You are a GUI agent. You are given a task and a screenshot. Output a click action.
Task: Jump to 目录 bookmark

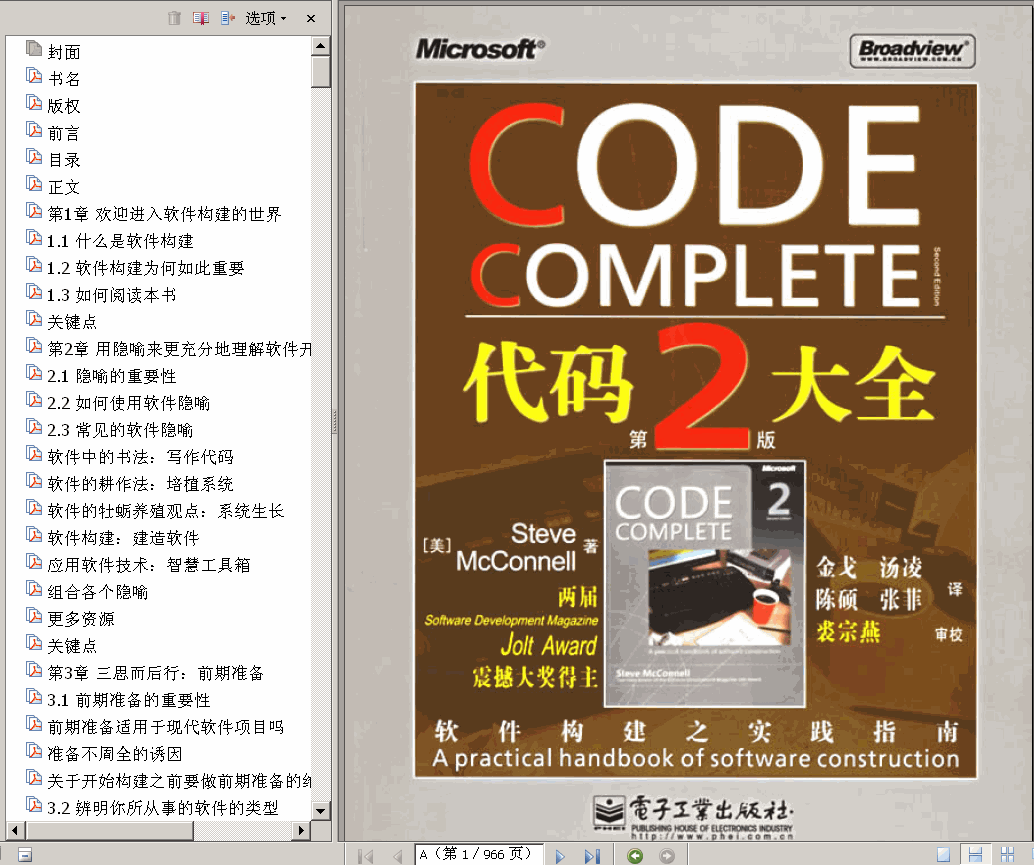point(64,160)
